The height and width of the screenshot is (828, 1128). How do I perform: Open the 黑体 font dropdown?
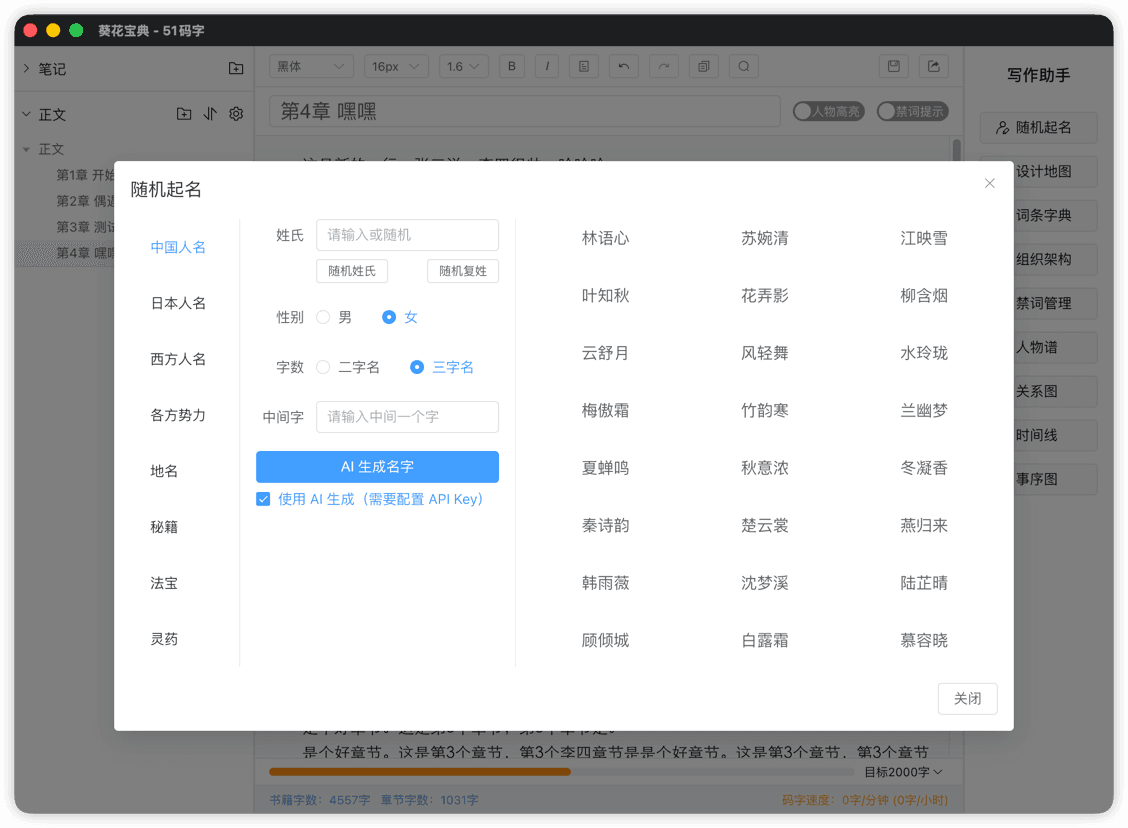pyautogui.click(x=310, y=66)
